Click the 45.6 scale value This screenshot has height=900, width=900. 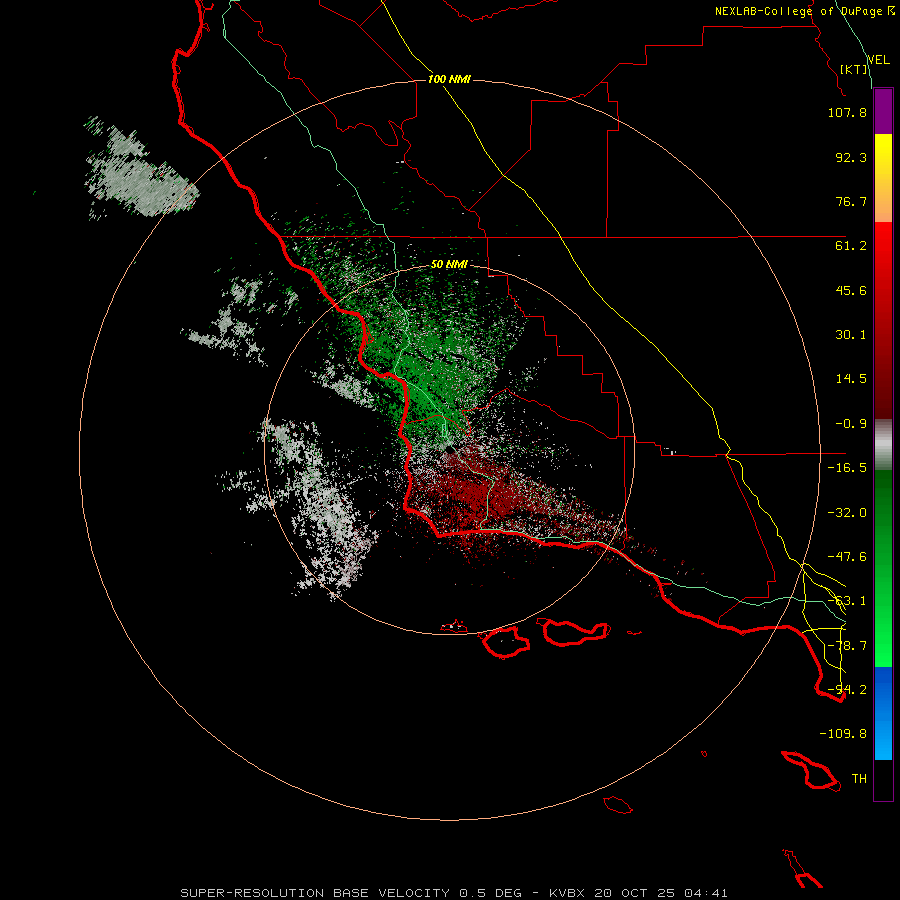point(851,290)
